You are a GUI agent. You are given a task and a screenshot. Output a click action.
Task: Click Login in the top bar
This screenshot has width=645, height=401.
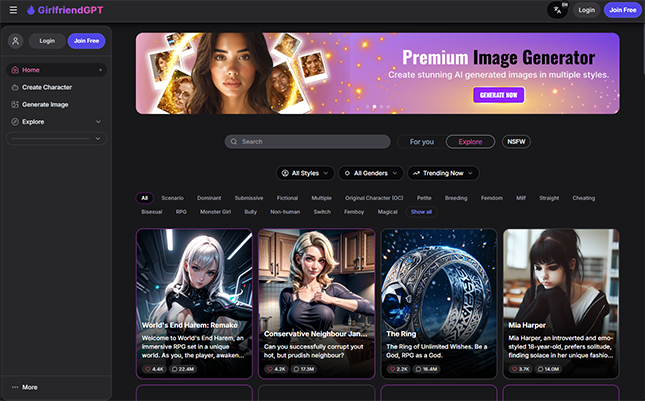(587, 10)
